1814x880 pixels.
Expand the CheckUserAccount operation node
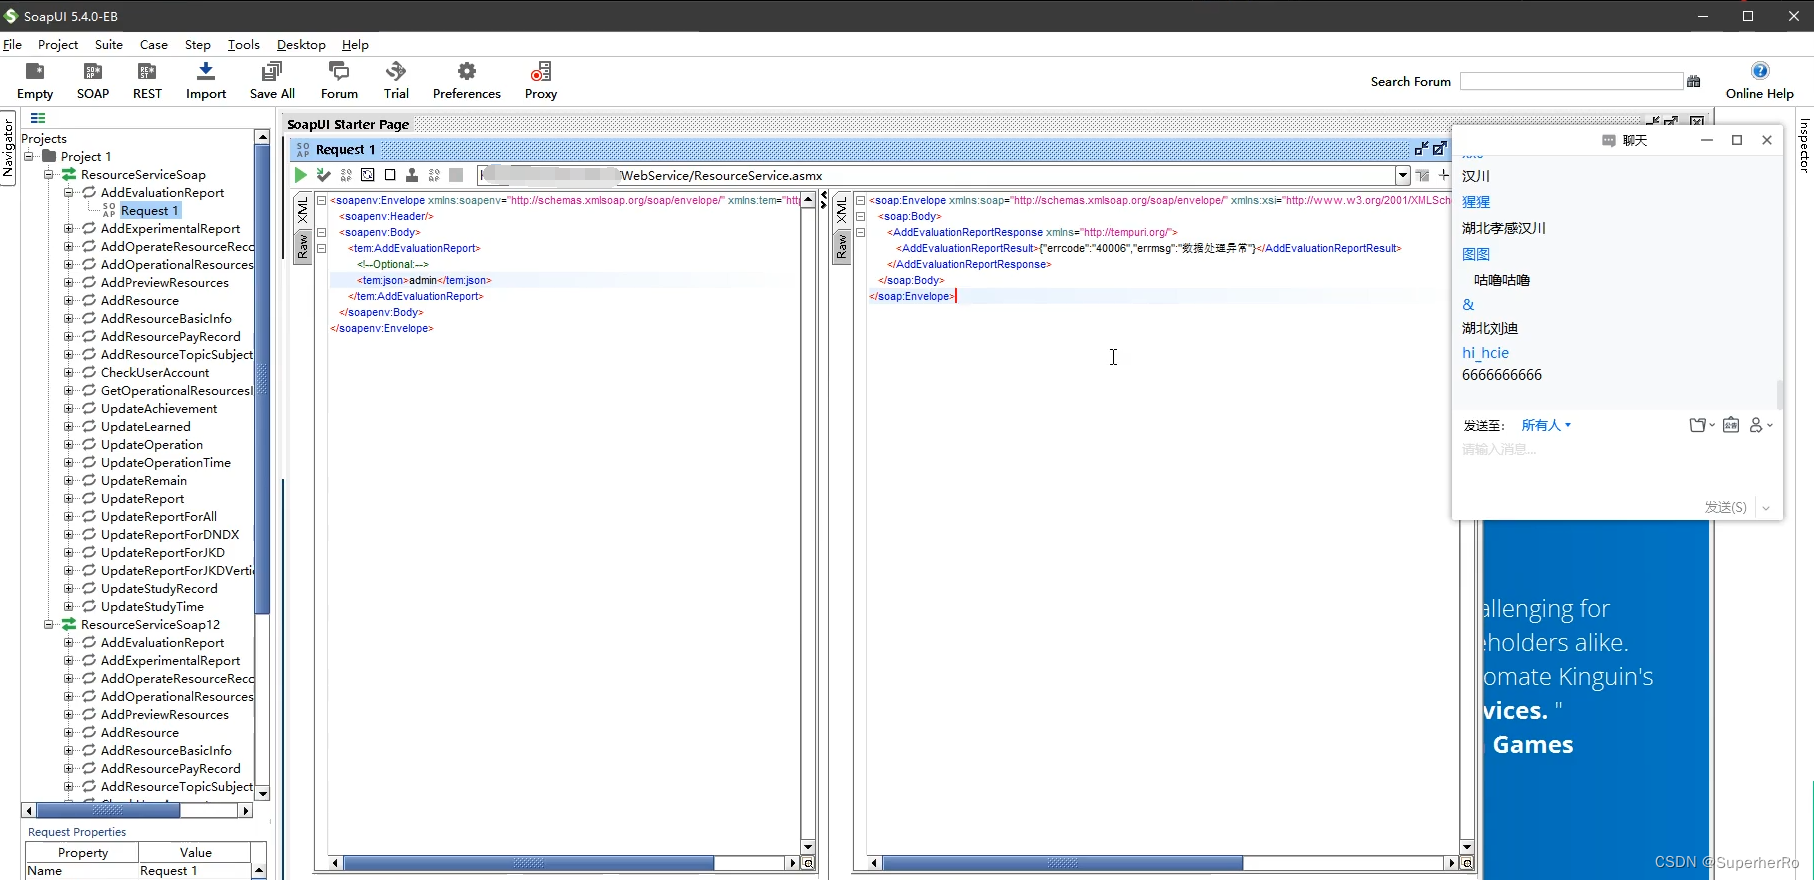69,372
